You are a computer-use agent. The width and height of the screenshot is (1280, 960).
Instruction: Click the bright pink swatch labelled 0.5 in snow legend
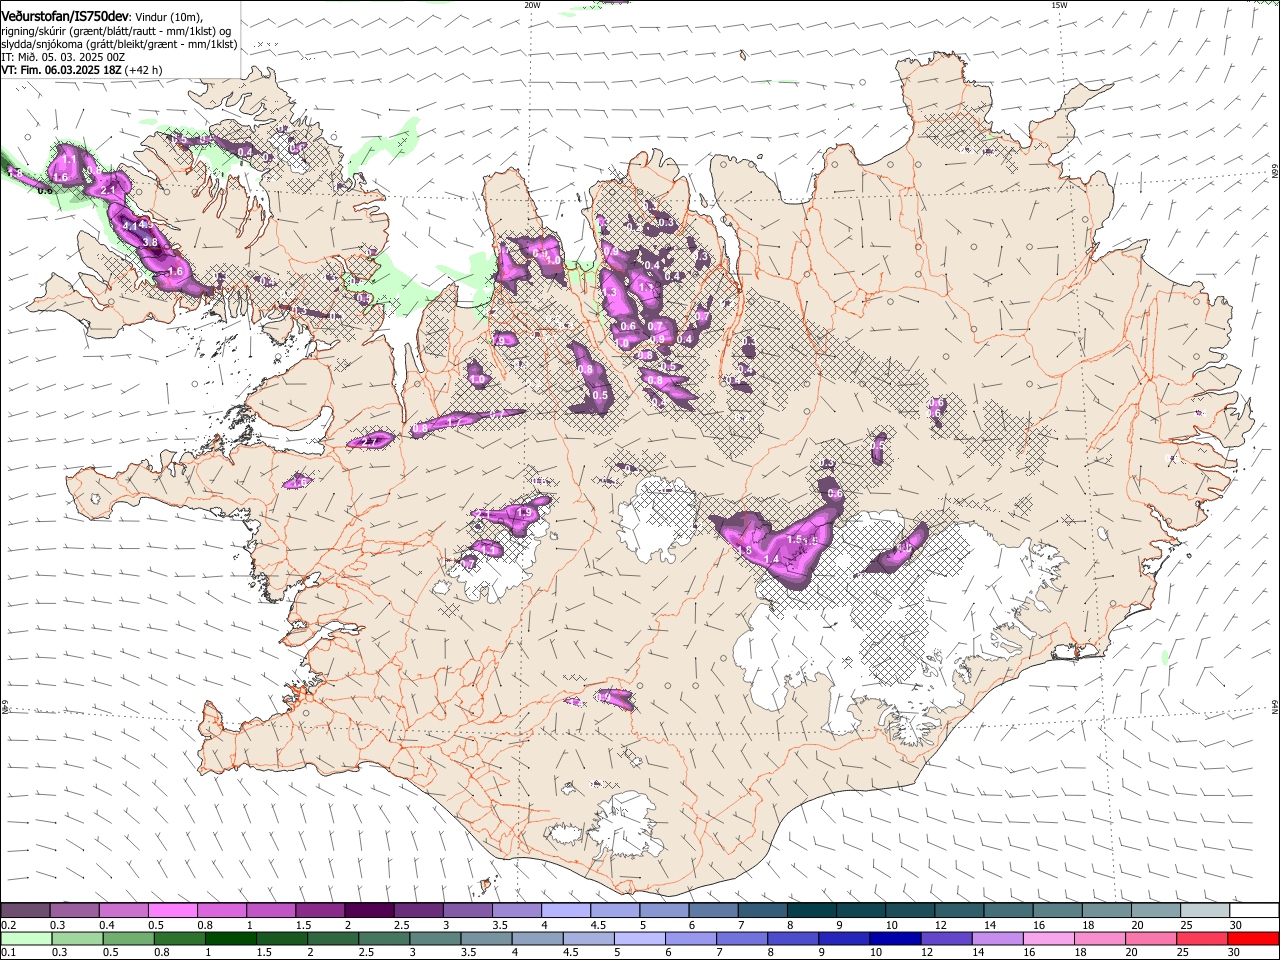172,910
